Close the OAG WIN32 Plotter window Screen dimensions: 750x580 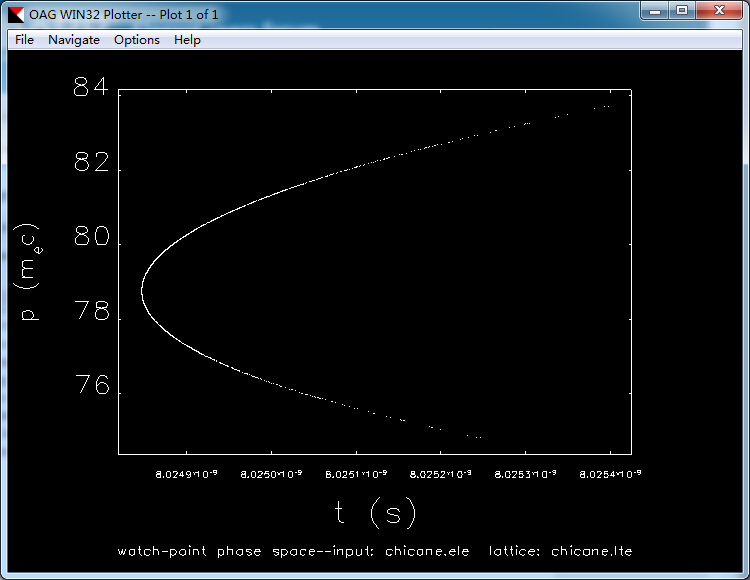[718, 11]
